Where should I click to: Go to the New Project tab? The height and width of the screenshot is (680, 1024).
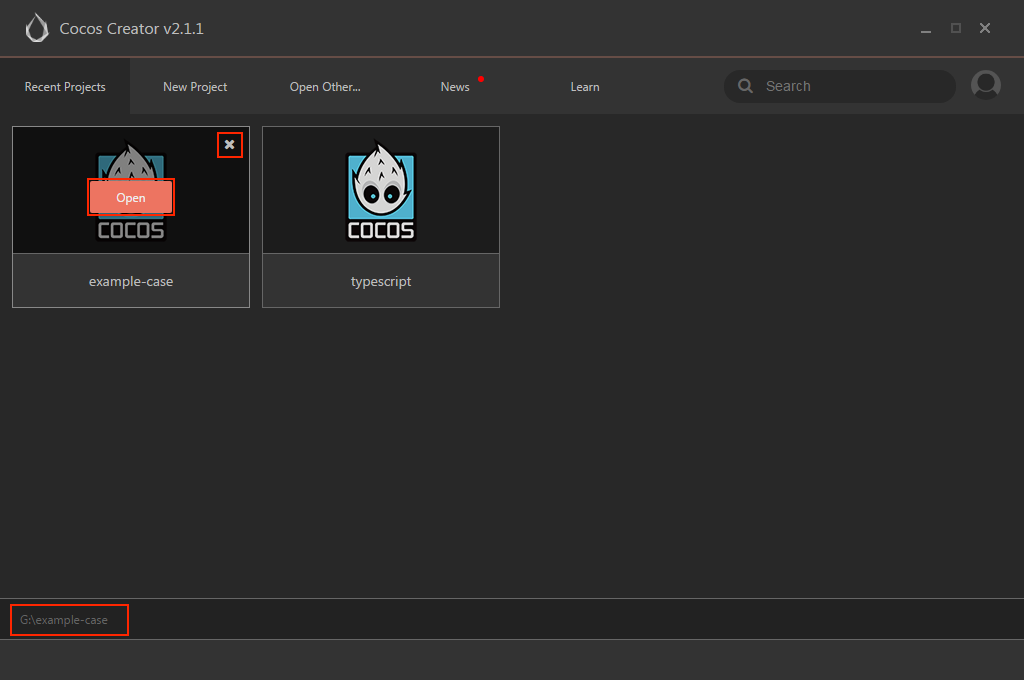point(195,86)
